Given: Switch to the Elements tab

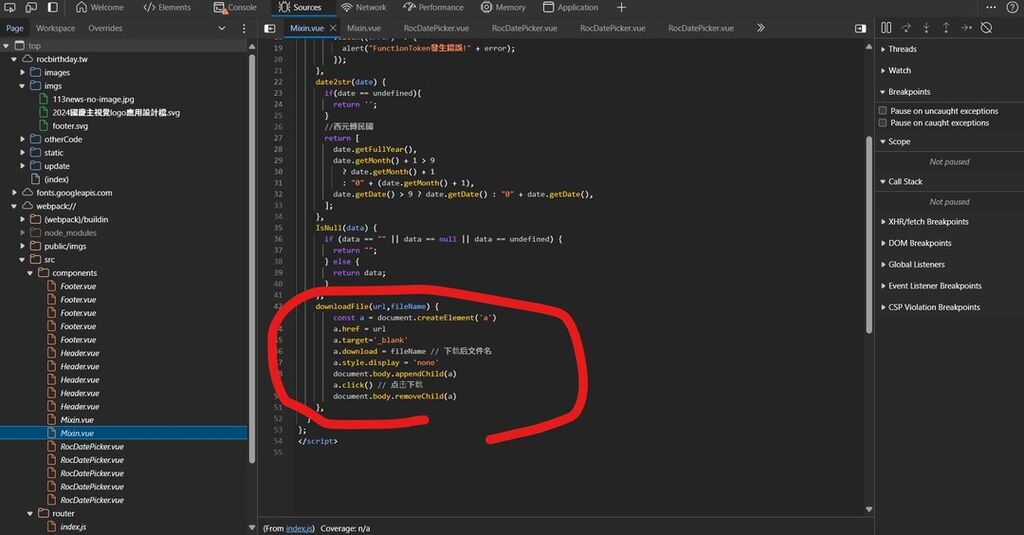Looking at the screenshot, I should coord(167,7).
